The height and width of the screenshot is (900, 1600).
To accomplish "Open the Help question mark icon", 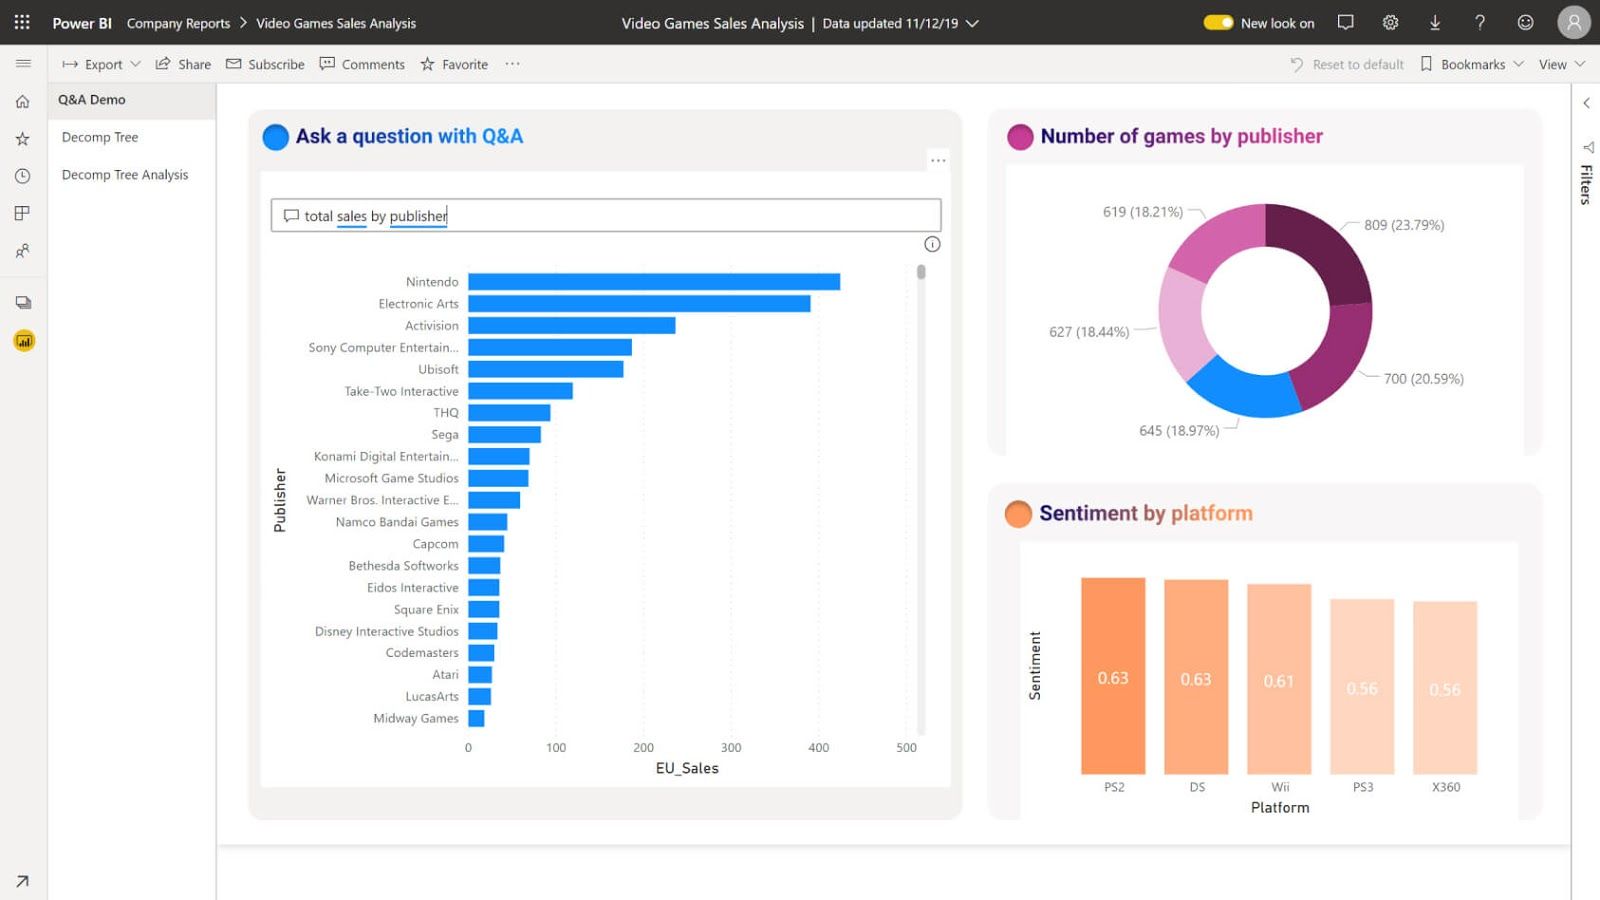I will click(x=1480, y=22).
